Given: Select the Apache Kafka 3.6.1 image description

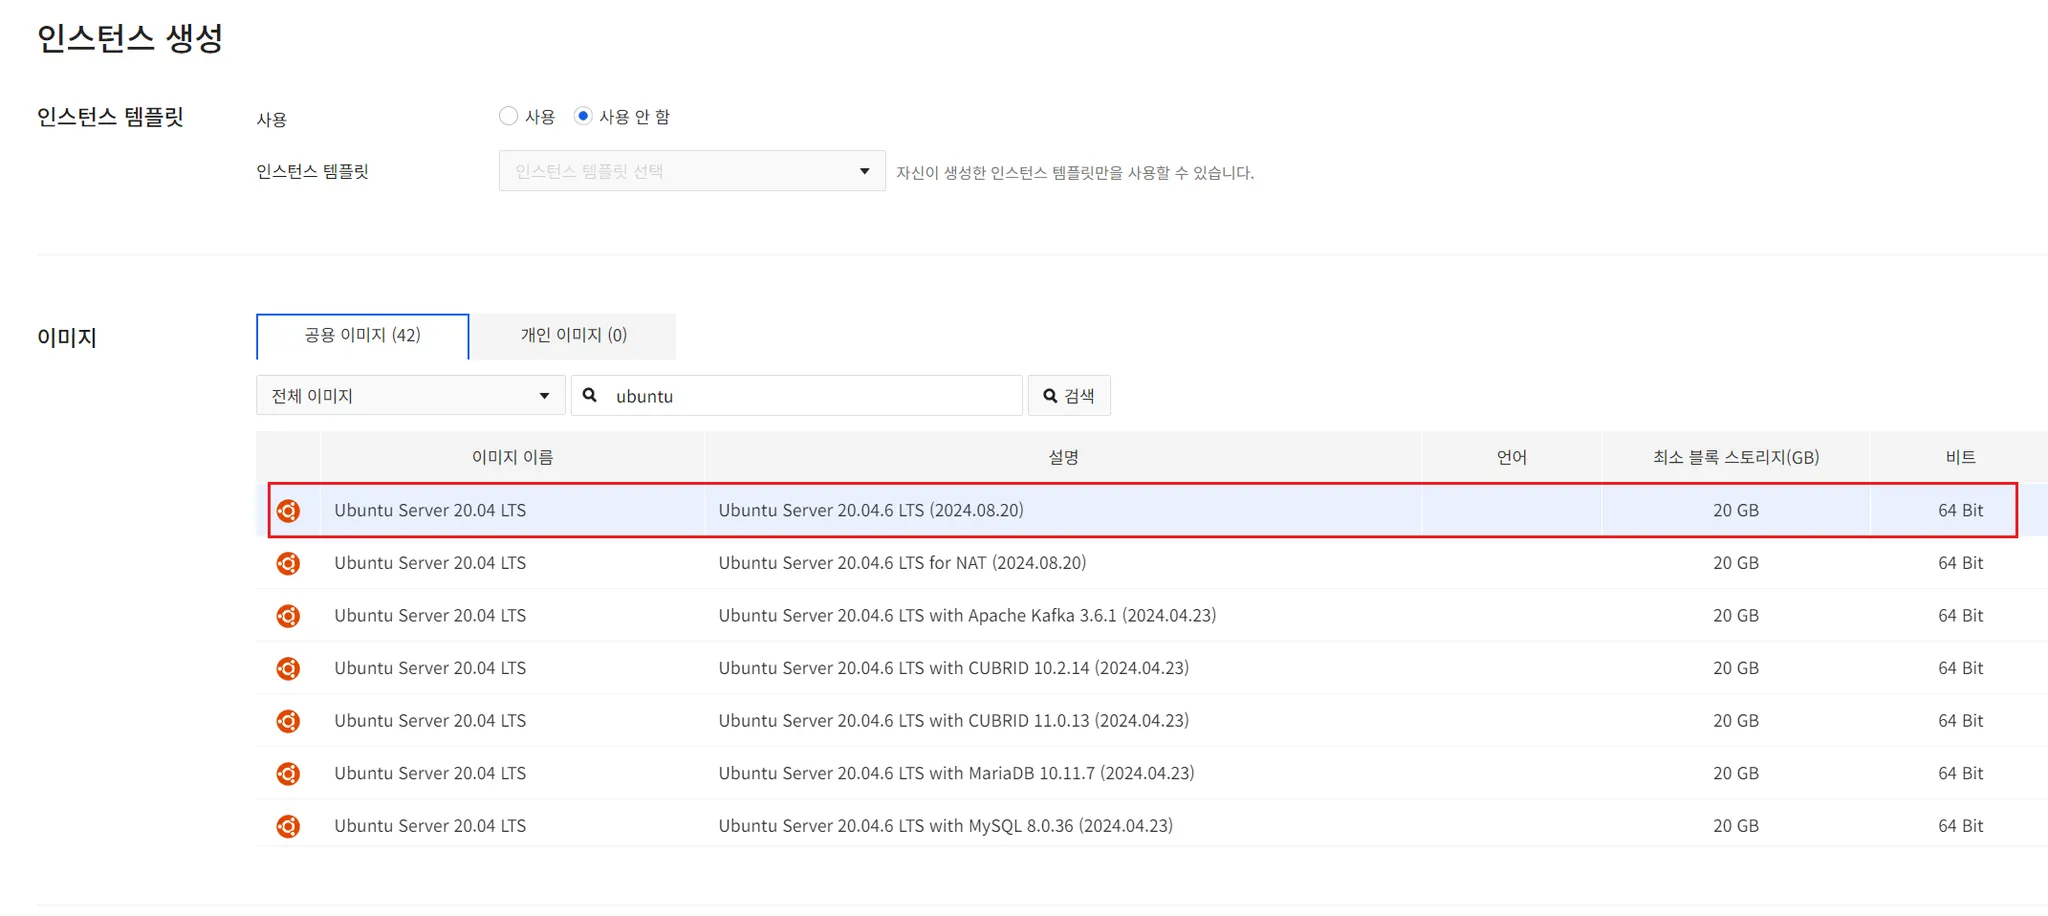Looking at the screenshot, I should [967, 615].
